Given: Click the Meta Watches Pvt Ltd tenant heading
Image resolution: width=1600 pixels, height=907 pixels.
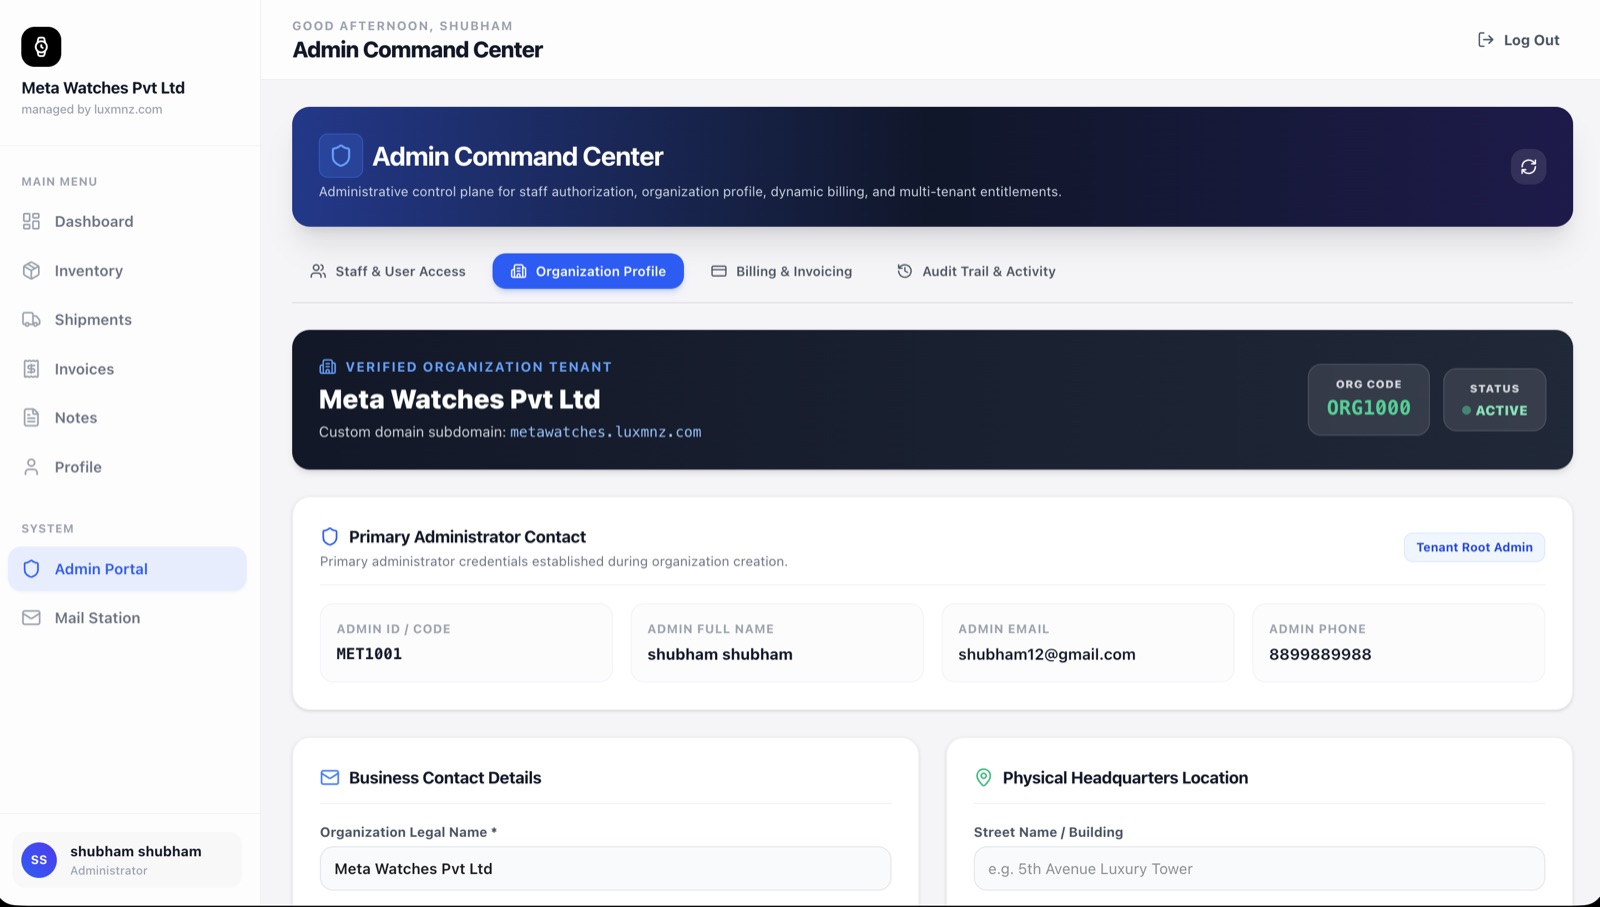Looking at the screenshot, I should (459, 399).
